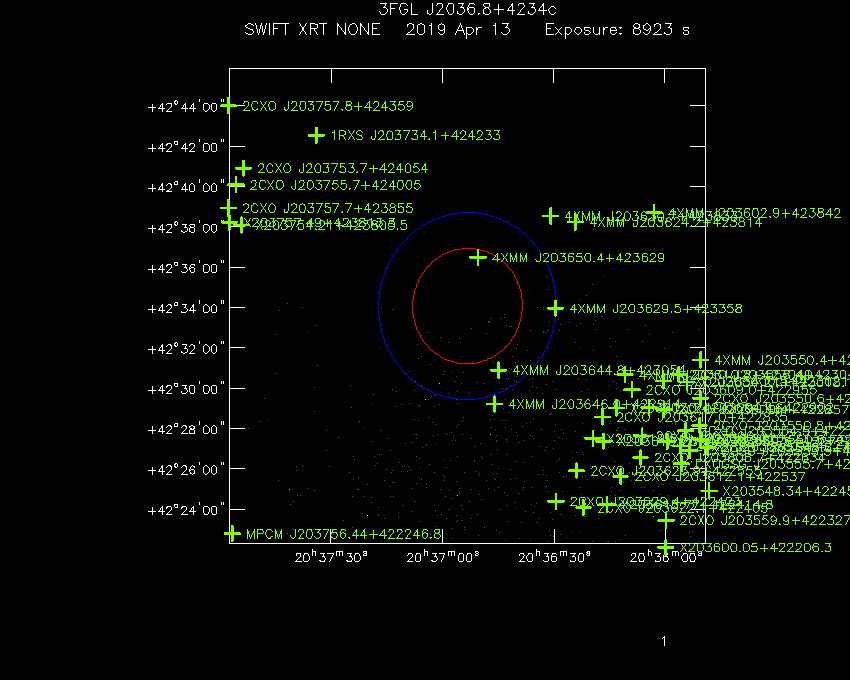Click right ascension label 20h36m30s

[x=554, y=557]
